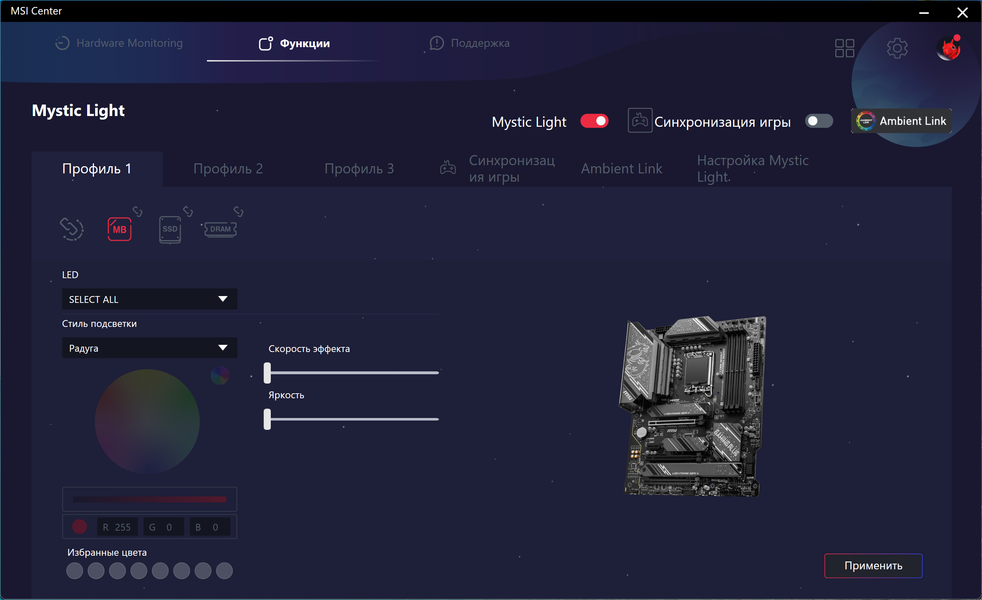Open the Стиль подсветки Радуга dropdown
The height and width of the screenshot is (600, 982).
click(x=149, y=348)
